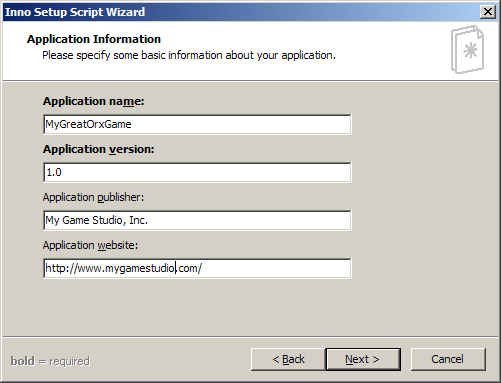
Task: Cancel the Inno Setup Script Wizard
Action: (448, 359)
